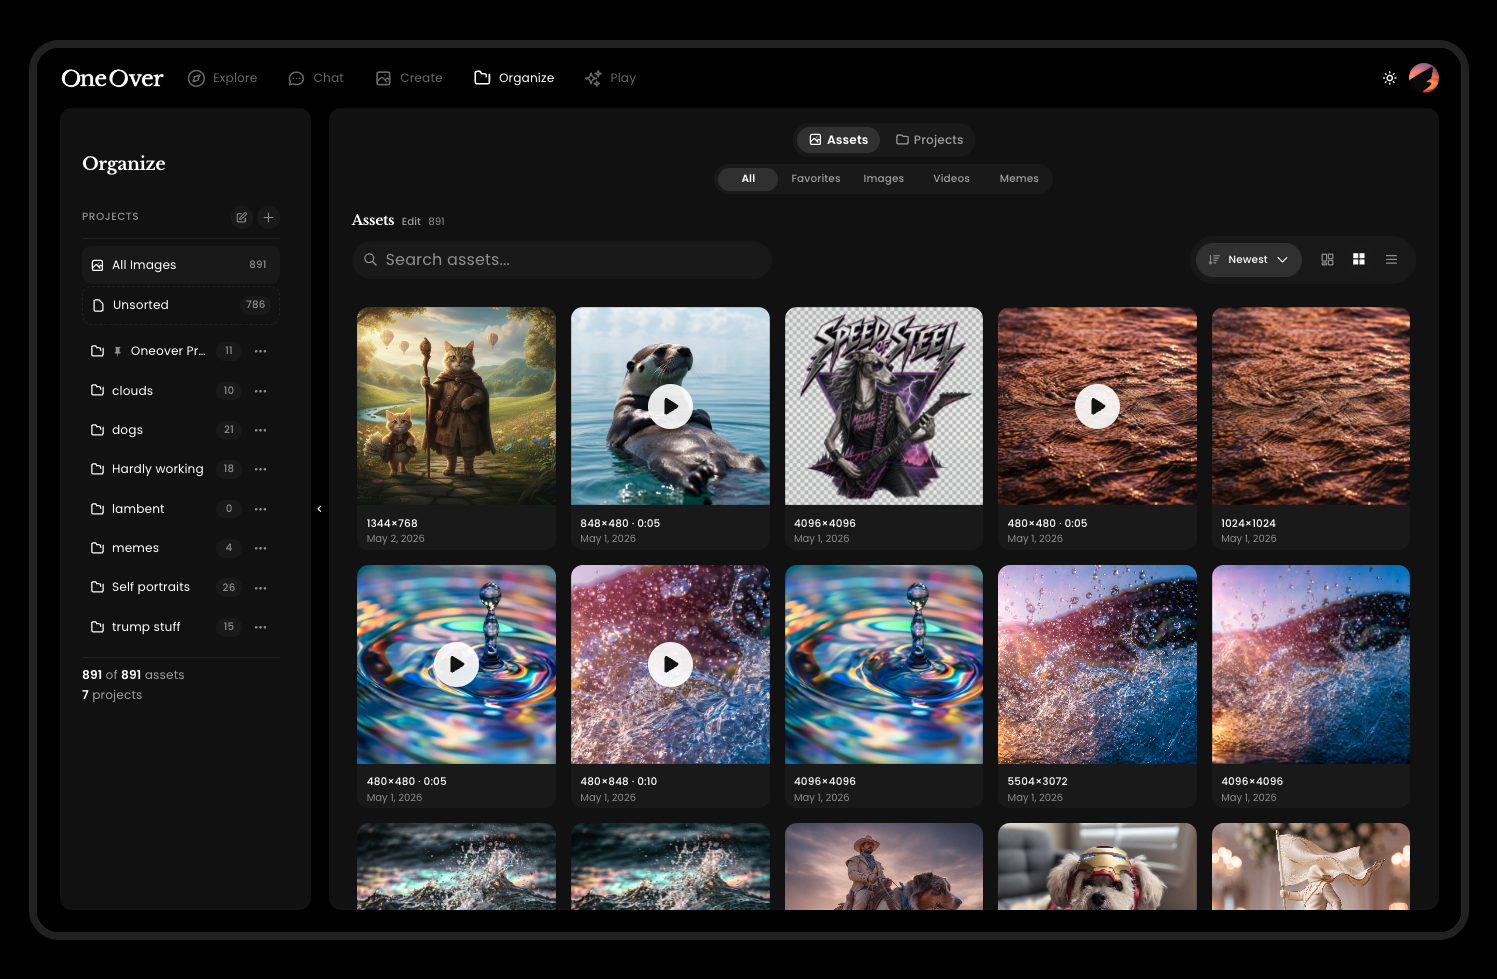Image resolution: width=1497 pixels, height=979 pixels.
Task: Select the All filter
Action: pos(748,179)
